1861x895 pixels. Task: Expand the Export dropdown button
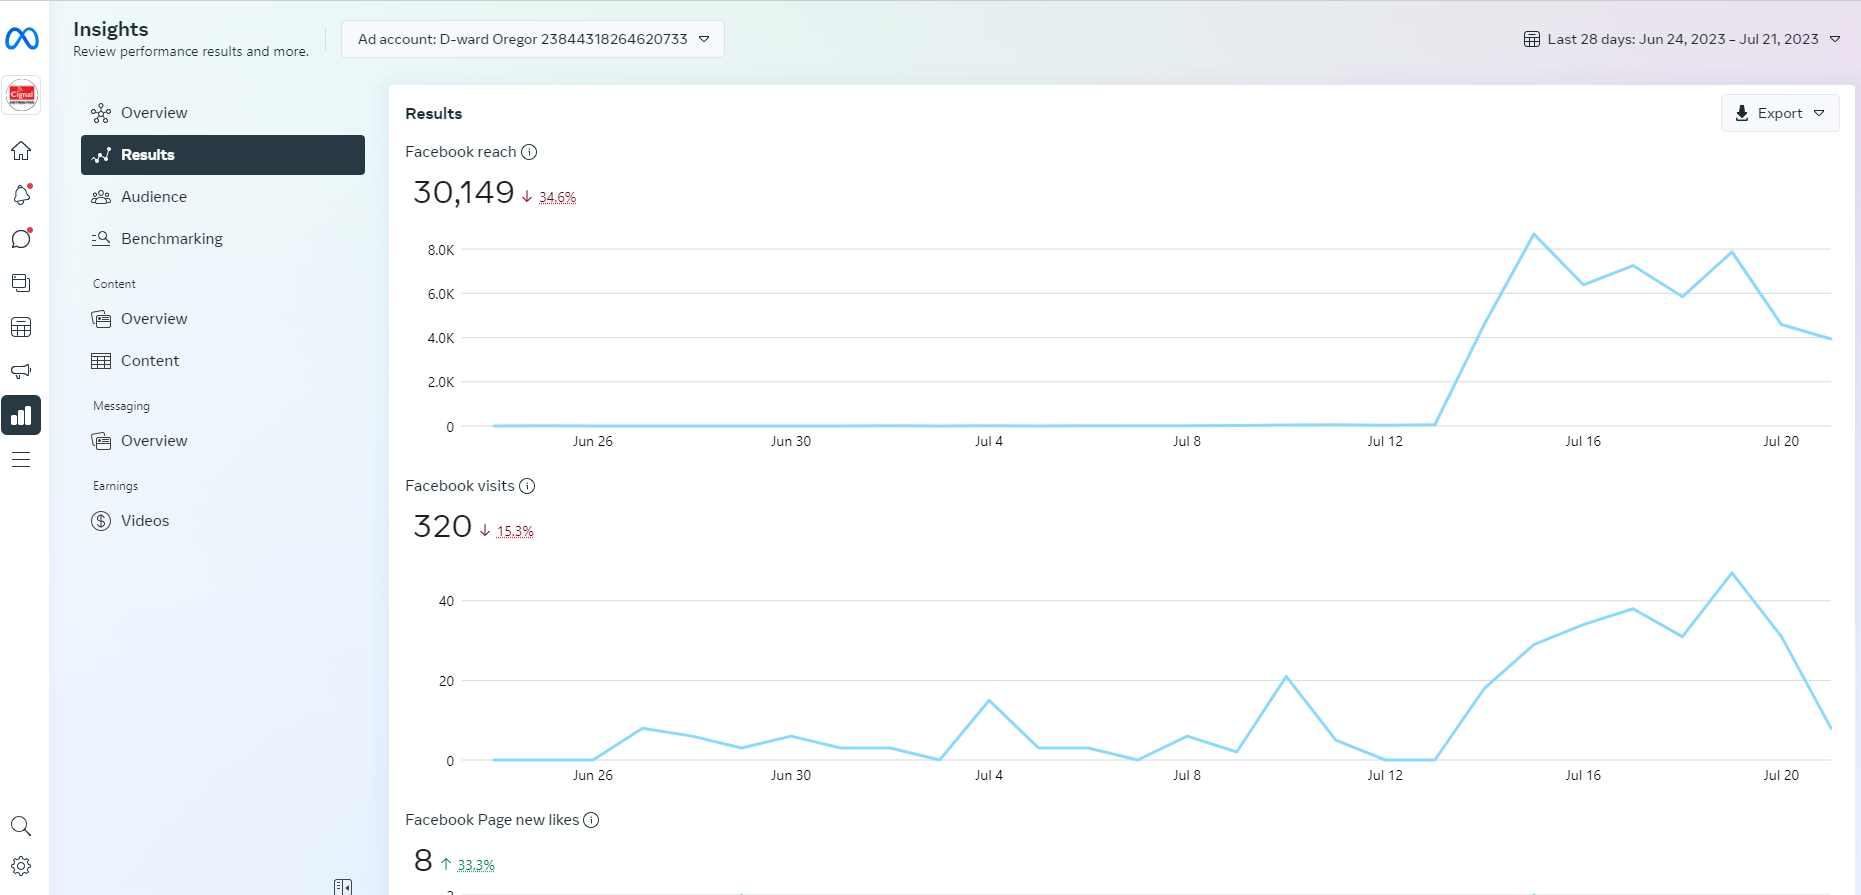(1780, 113)
